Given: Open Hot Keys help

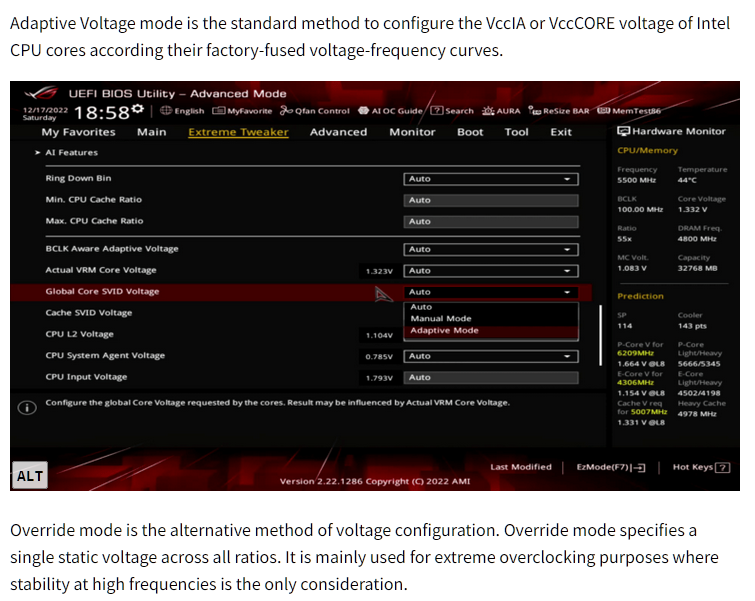Looking at the screenshot, I should click(701, 467).
